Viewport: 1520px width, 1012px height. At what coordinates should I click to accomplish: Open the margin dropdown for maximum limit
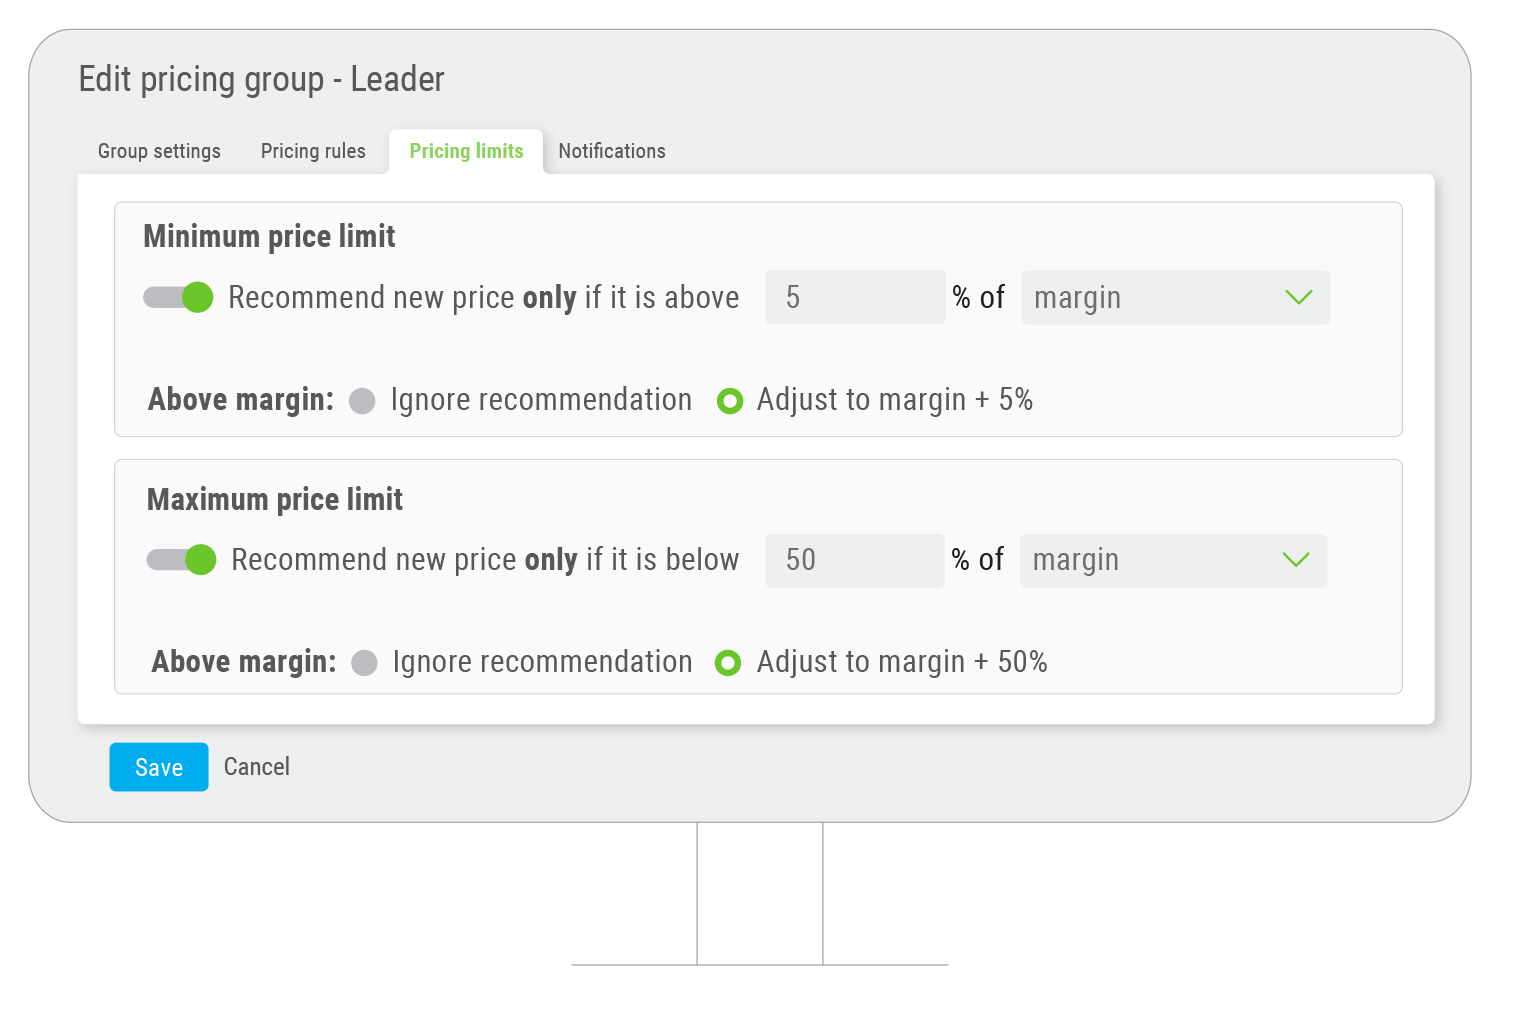click(1173, 560)
